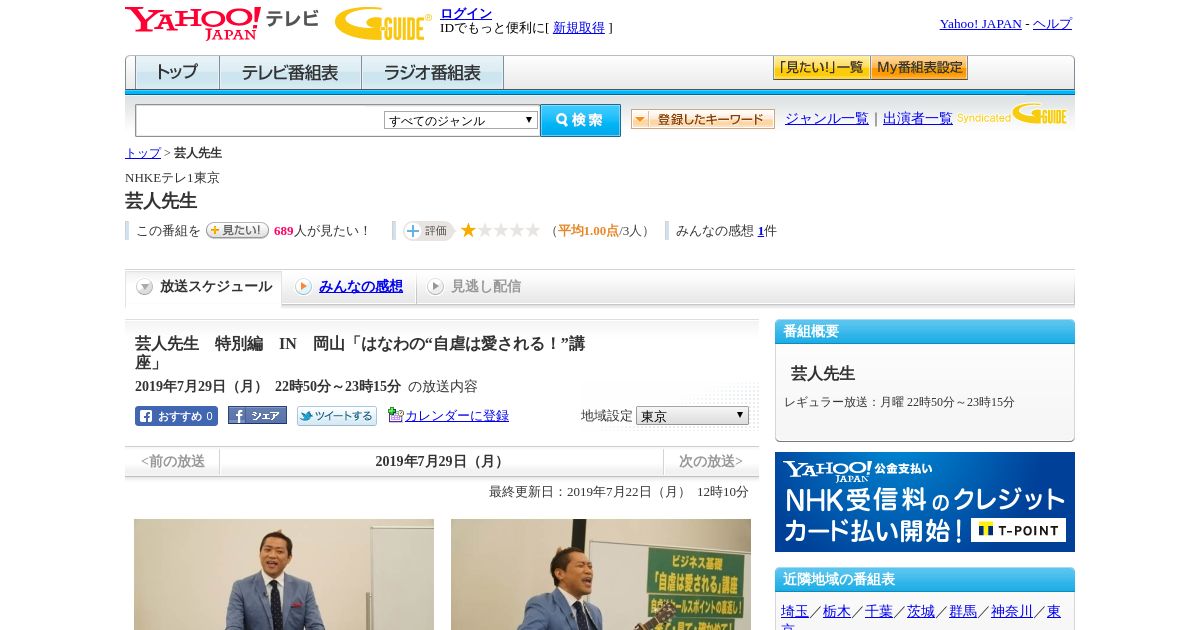Click the Yahoo! JAPAN テレビ logo

tap(221, 23)
